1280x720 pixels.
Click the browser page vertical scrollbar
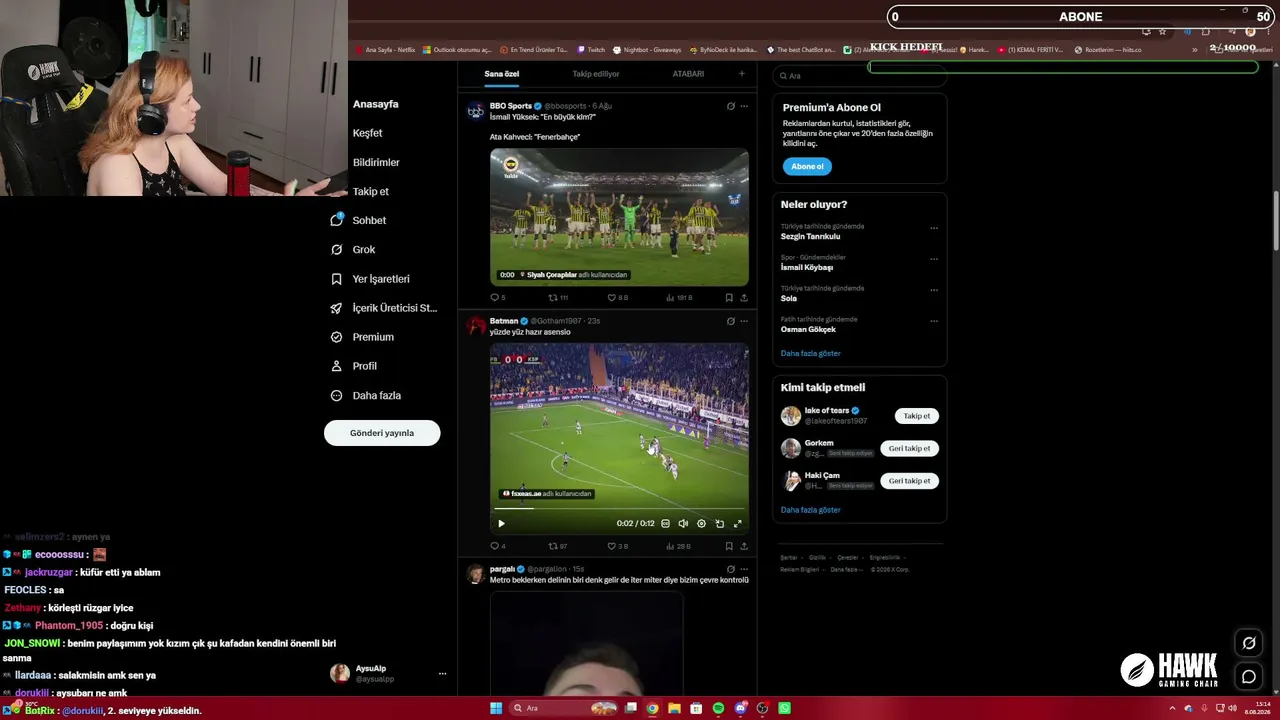(1276, 220)
